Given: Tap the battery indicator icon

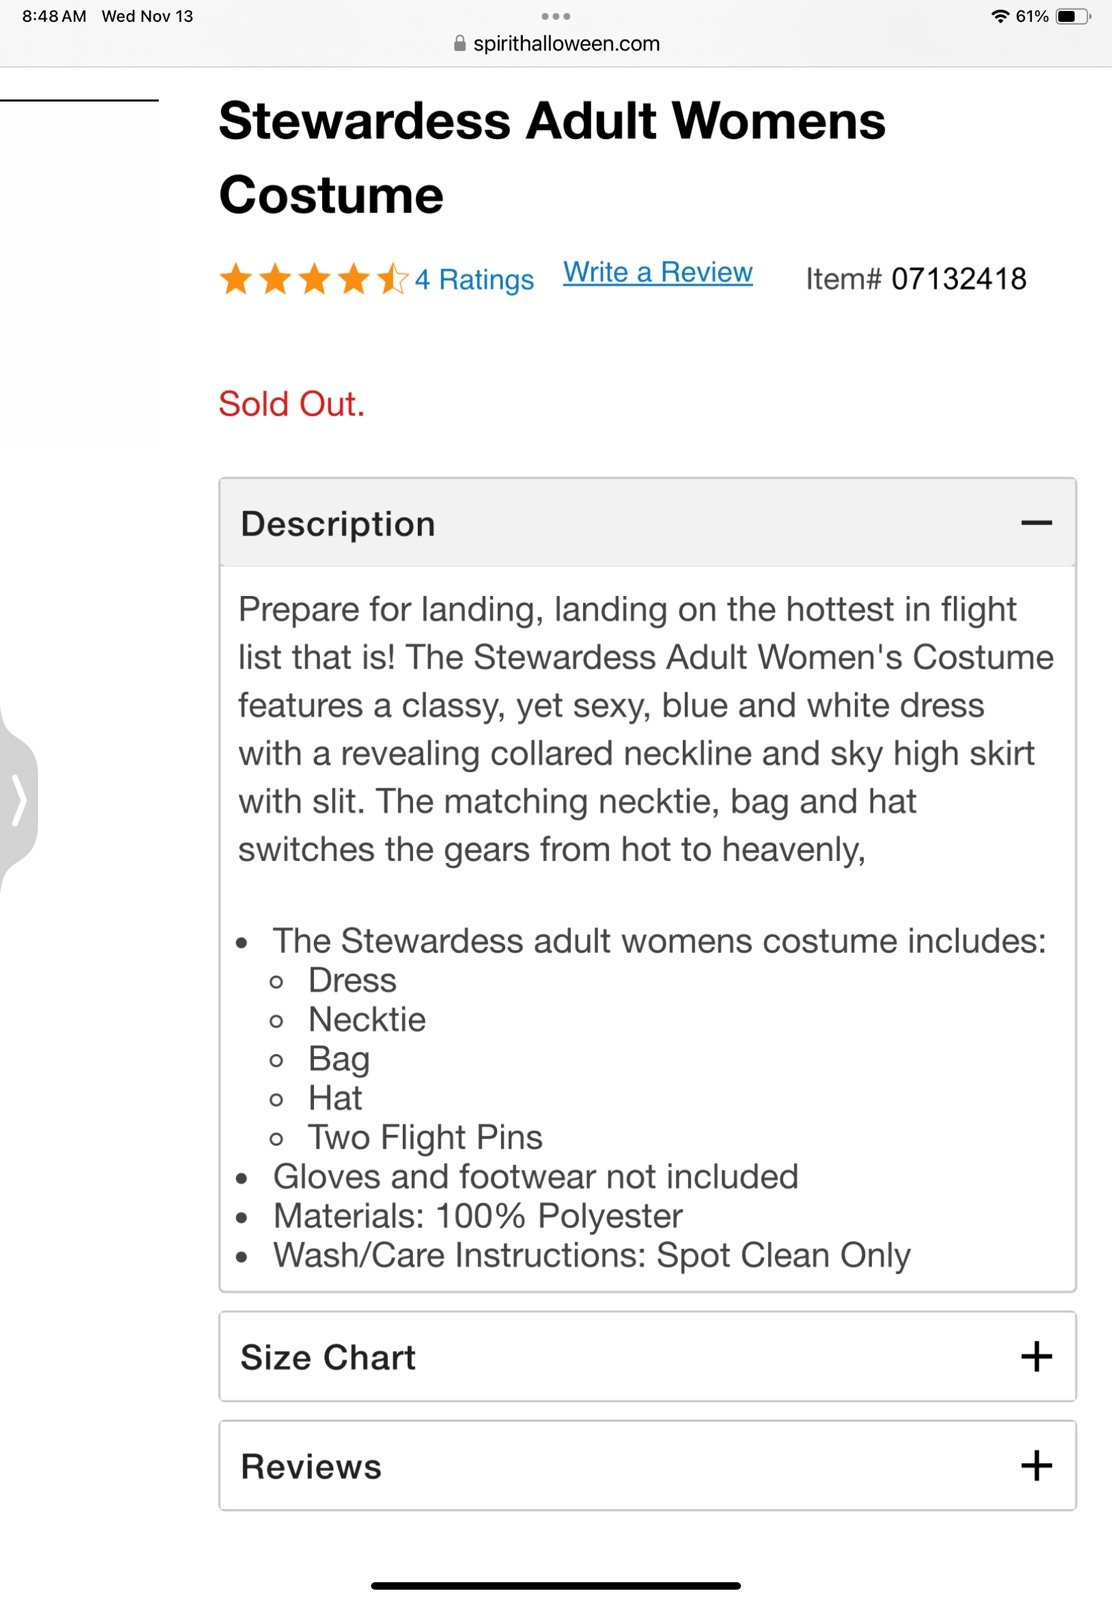Looking at the screenshot, I should [x=1073, y=16].
